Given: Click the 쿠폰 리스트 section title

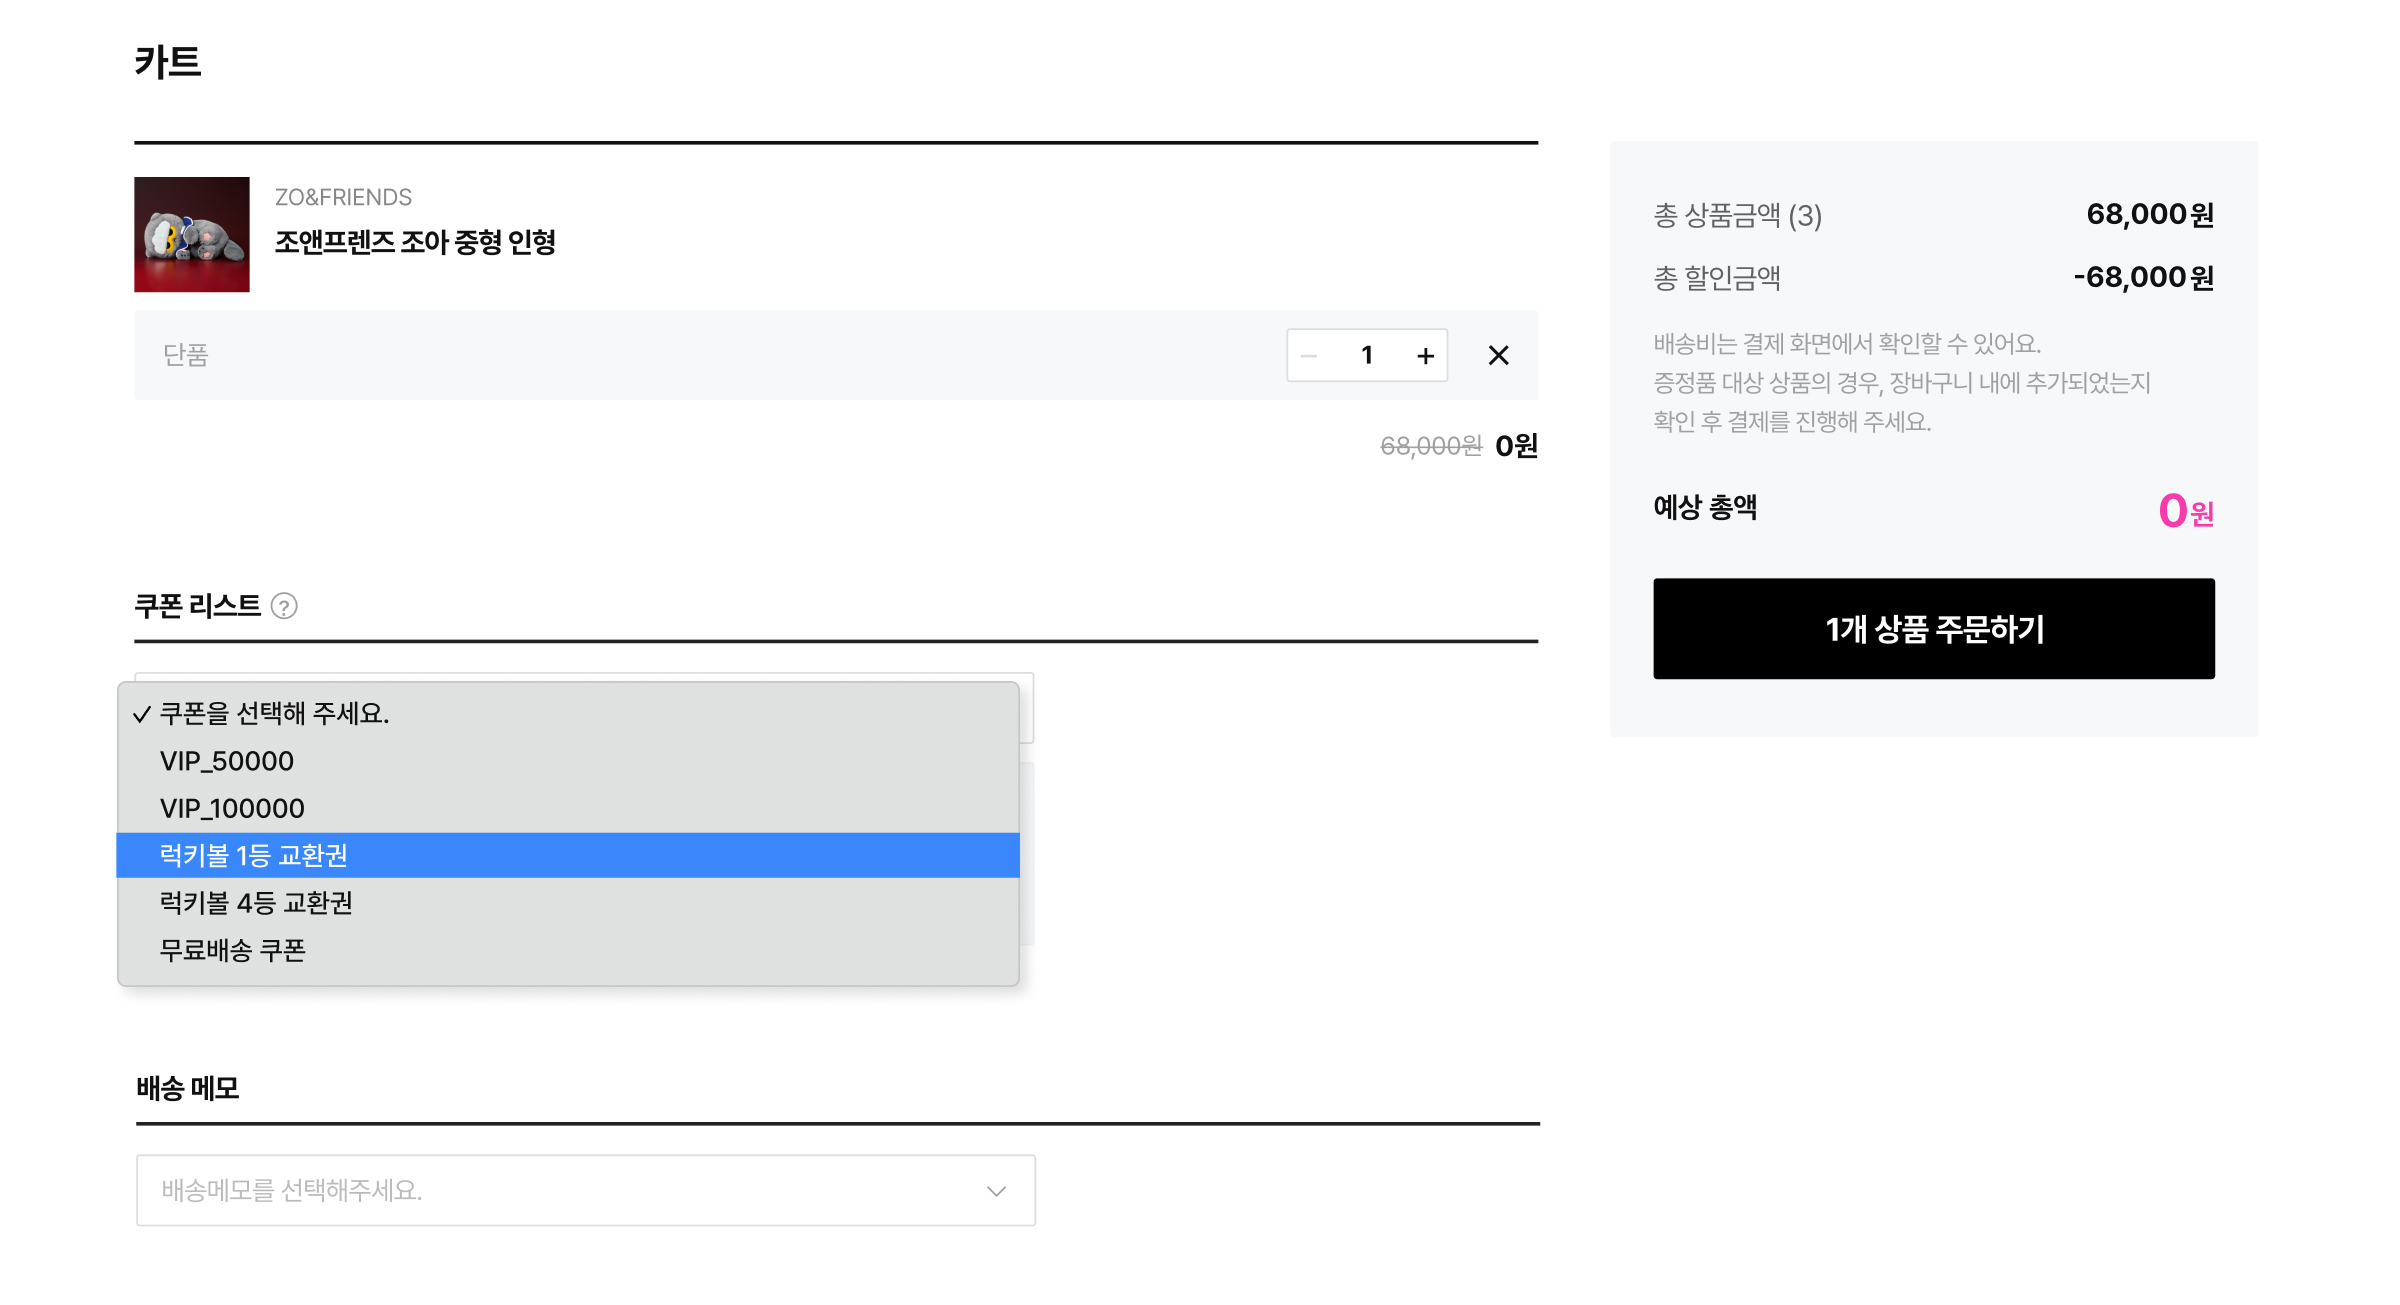Looking at the screenshot, I should (x=198, y=606).
